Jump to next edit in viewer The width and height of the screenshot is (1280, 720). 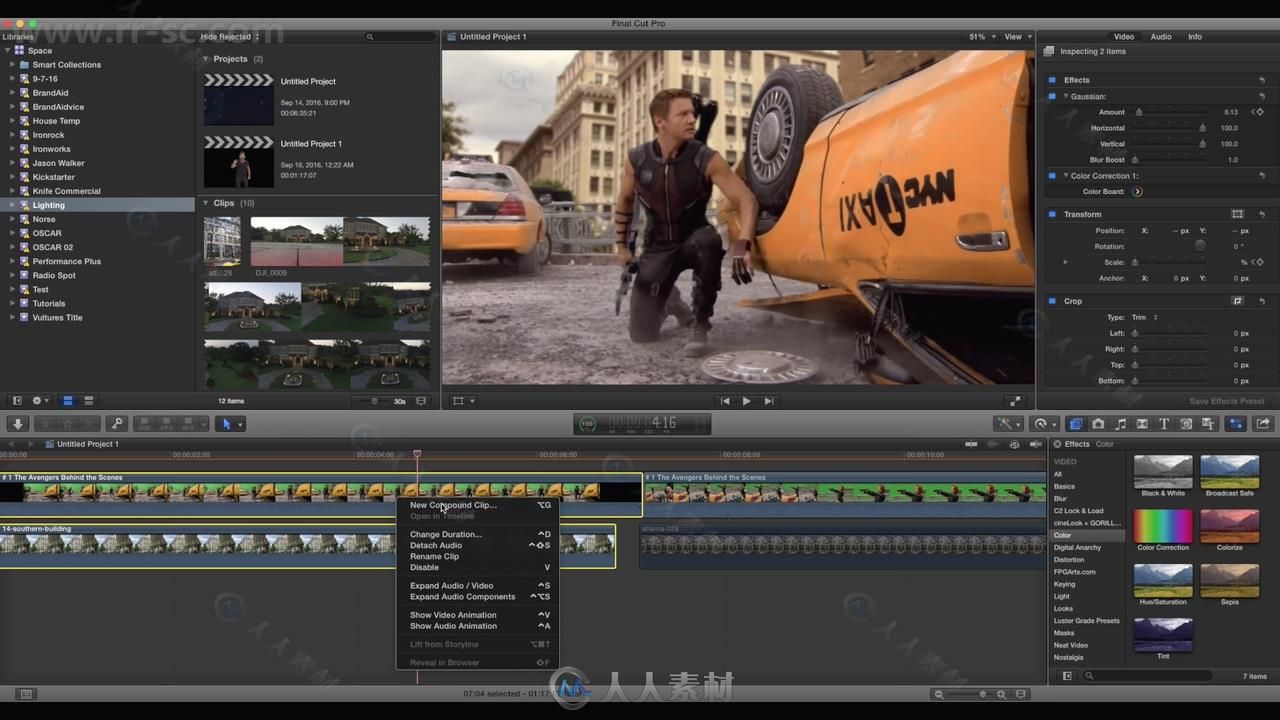click(768, 401)
